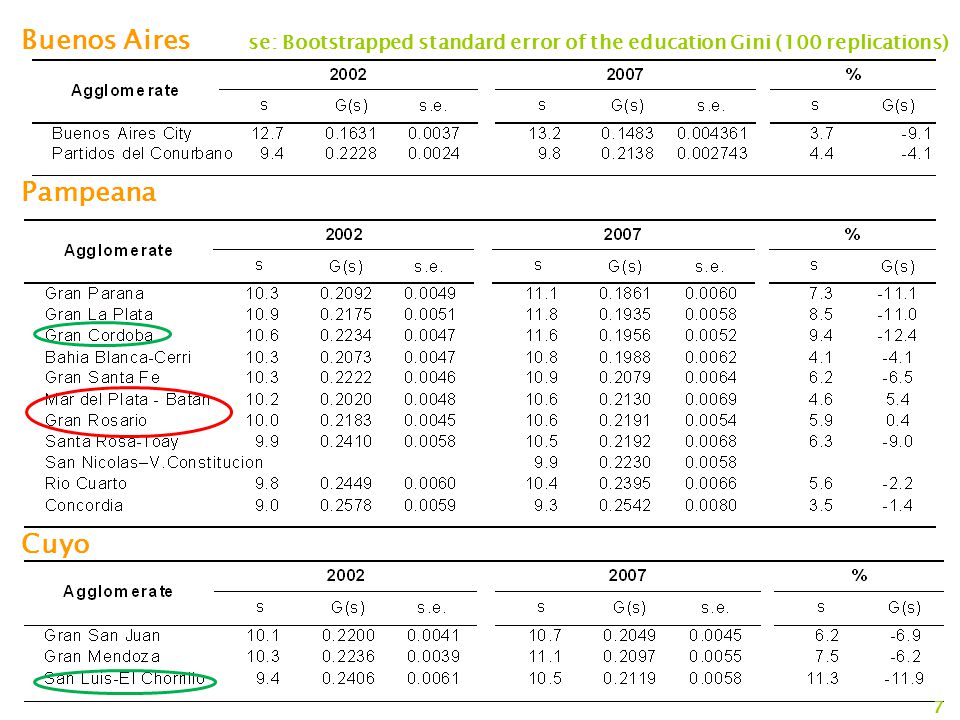Viewport: 960px width, 720px height.
Task: Select Rio Cuarto 2002 Gini 0.2449
Action: click(x=346, y=484)
